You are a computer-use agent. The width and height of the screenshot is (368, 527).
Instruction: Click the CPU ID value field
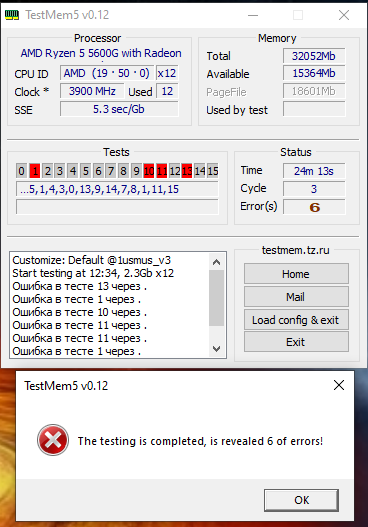[x=107, y=73]
